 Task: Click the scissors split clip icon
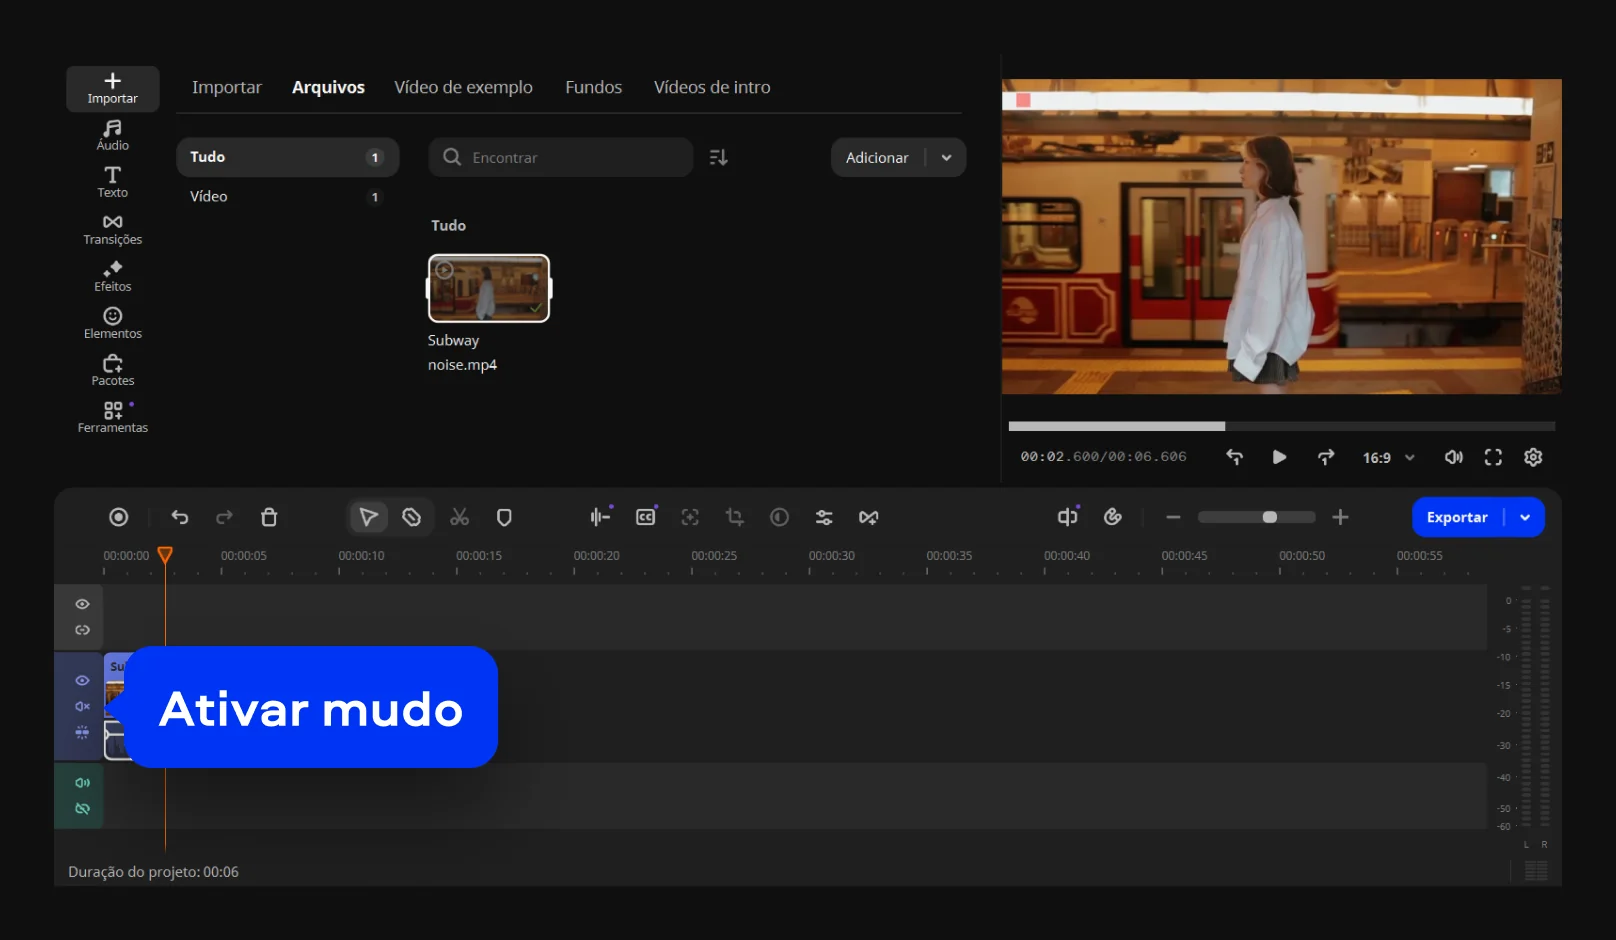tap(459, 517)
